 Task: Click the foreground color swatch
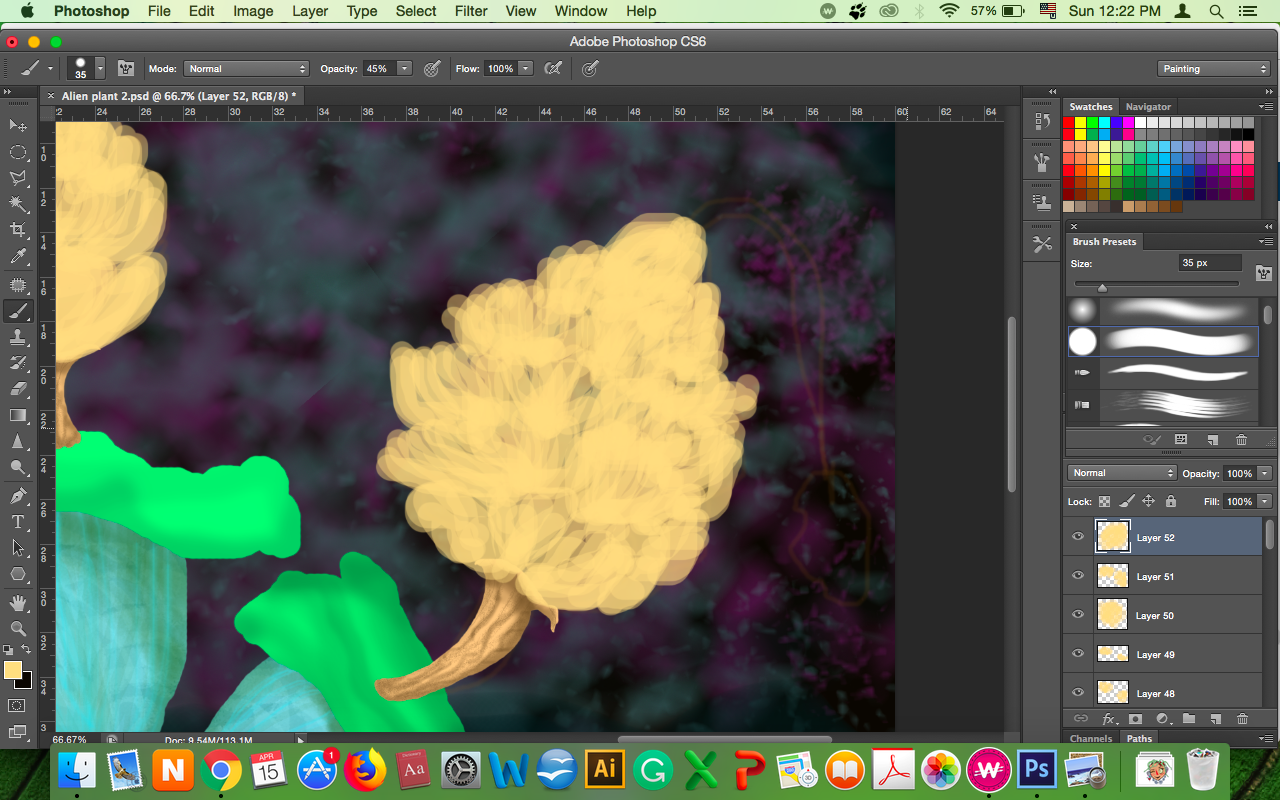click(x=13, y=670)
